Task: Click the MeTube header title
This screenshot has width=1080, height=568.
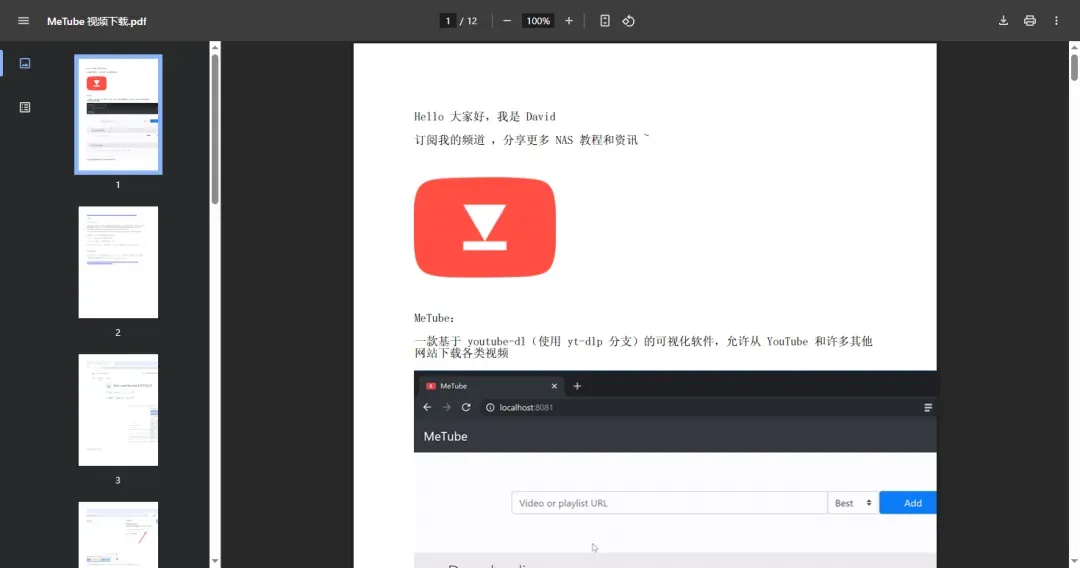Action: point(446,436)
